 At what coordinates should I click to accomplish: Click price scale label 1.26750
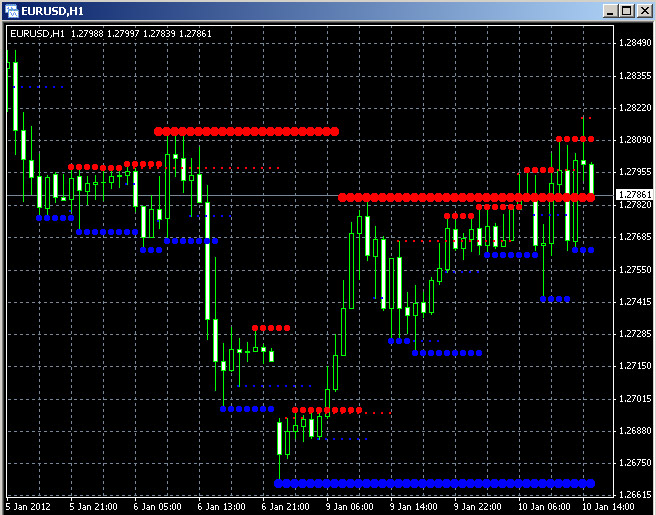[x=635, y=463]
